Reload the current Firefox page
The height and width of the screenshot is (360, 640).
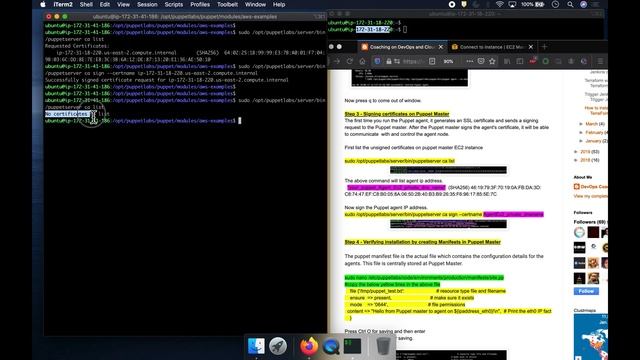click(350, 61)
